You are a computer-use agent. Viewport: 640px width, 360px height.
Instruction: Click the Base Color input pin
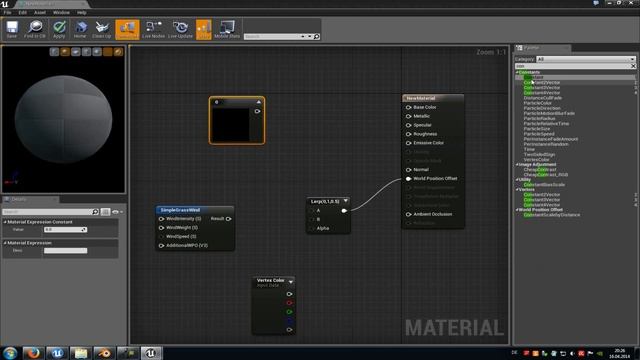pos(408,107)
